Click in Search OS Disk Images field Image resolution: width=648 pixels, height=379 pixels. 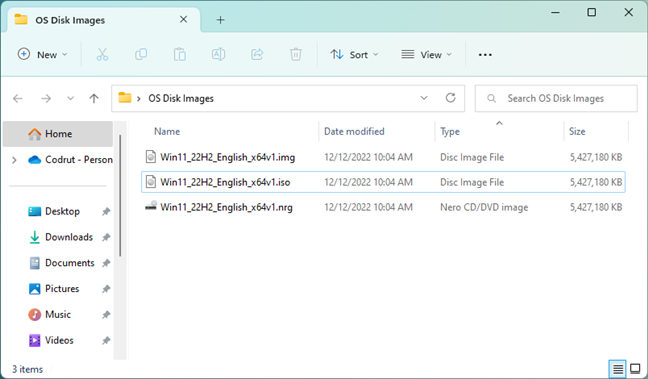556,98
